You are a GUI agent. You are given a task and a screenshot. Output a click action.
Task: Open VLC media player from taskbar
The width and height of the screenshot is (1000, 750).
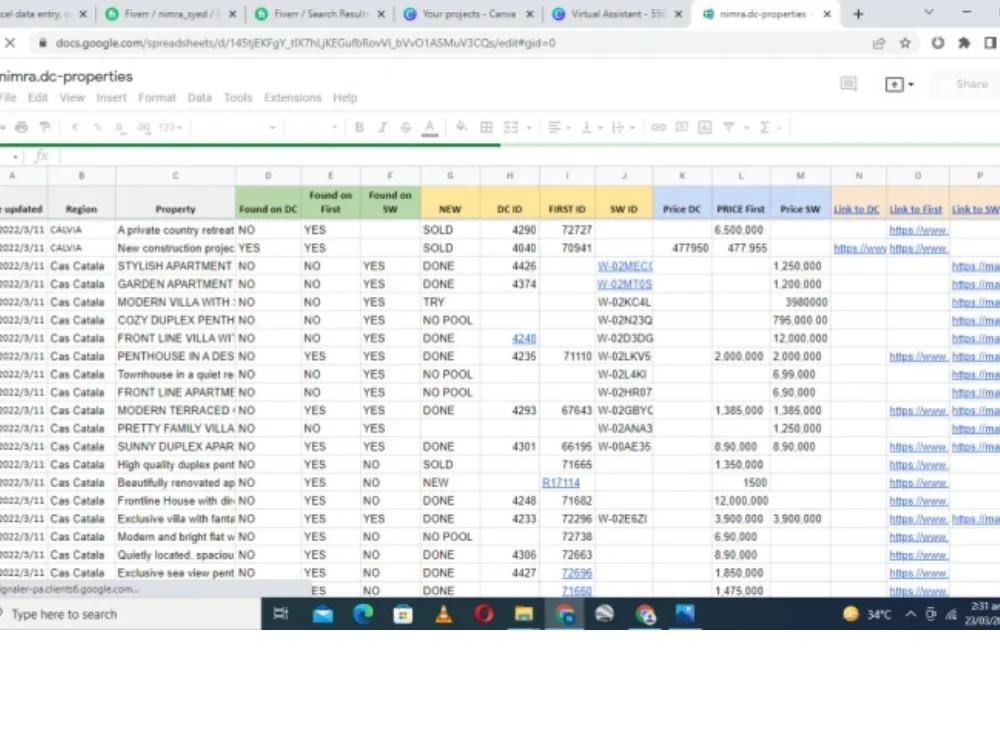(443, 614)
